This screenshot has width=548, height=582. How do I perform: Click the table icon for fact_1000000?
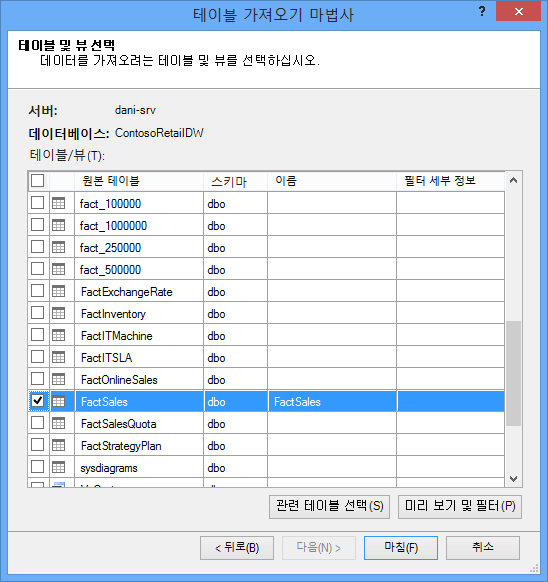pyautogui.click(x=58, y=225)
